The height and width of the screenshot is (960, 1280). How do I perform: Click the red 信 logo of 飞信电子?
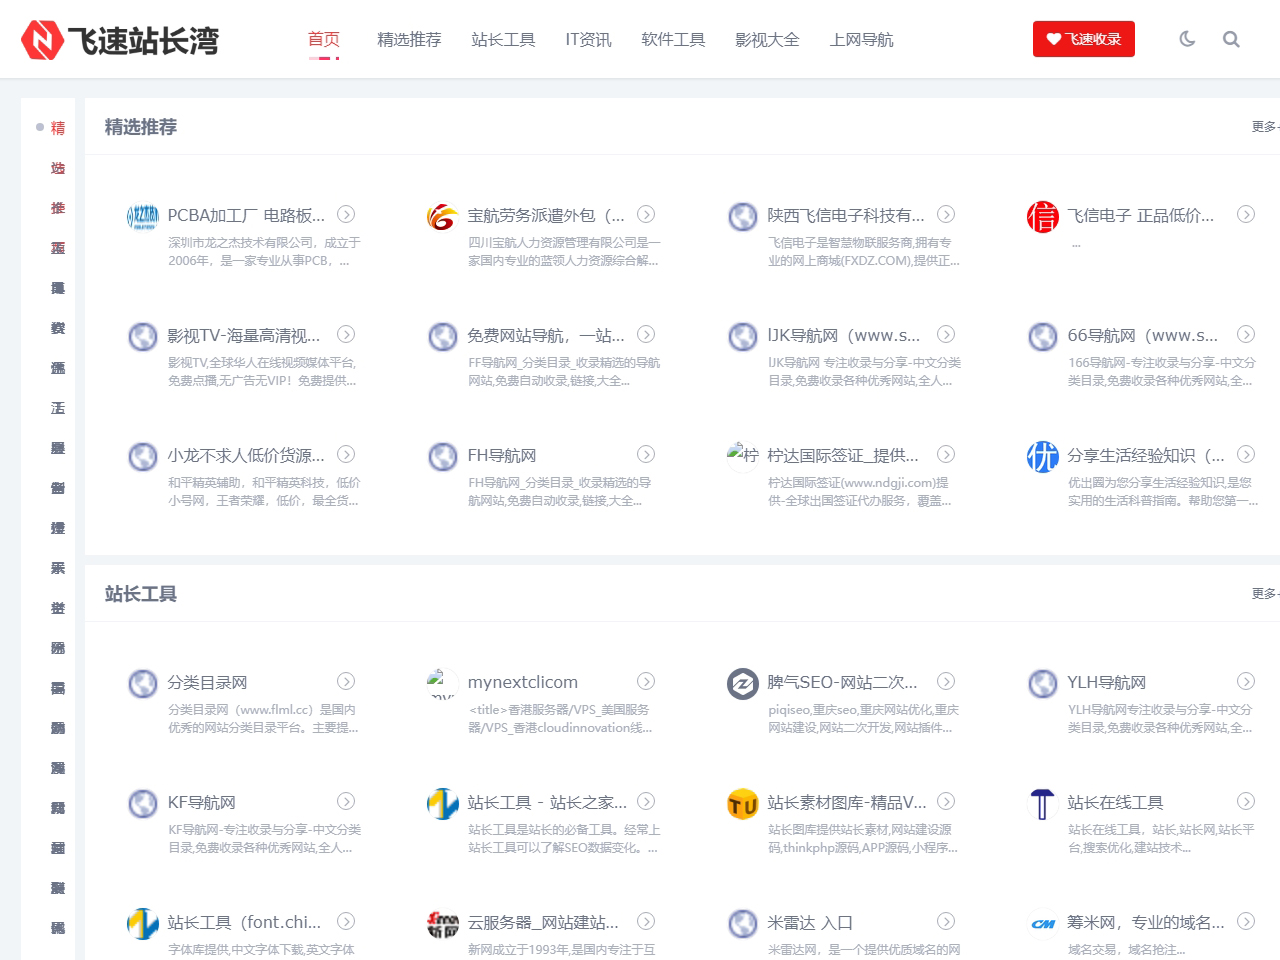(1042, 216)
